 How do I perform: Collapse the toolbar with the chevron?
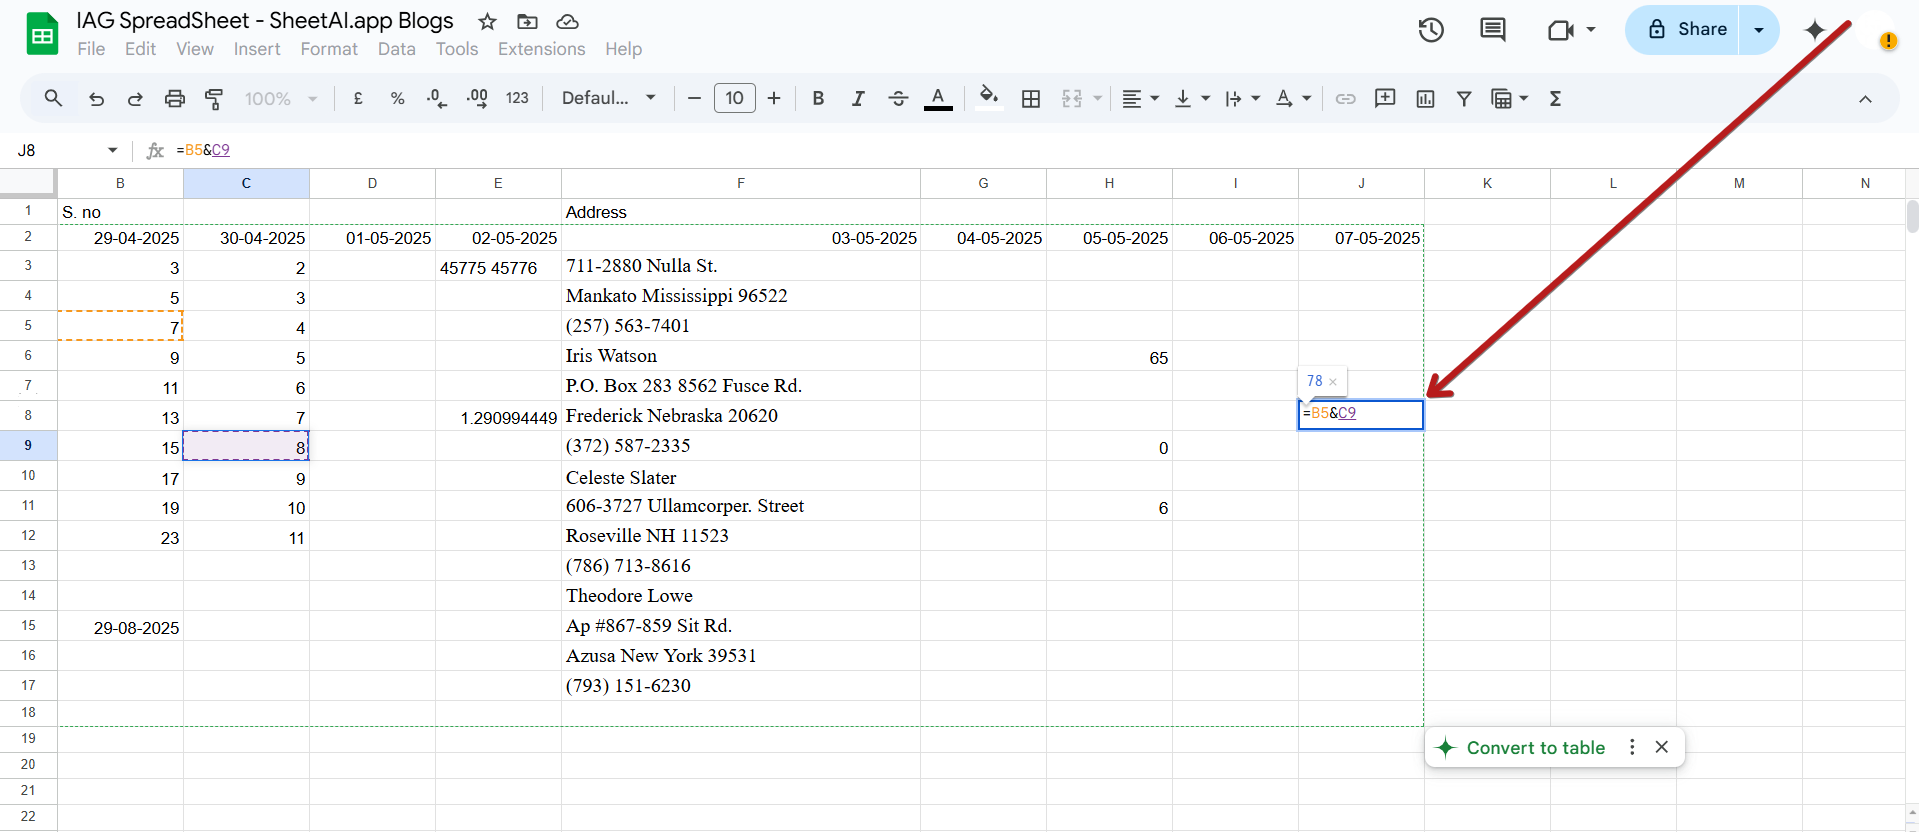click(x=1865, y=99)
